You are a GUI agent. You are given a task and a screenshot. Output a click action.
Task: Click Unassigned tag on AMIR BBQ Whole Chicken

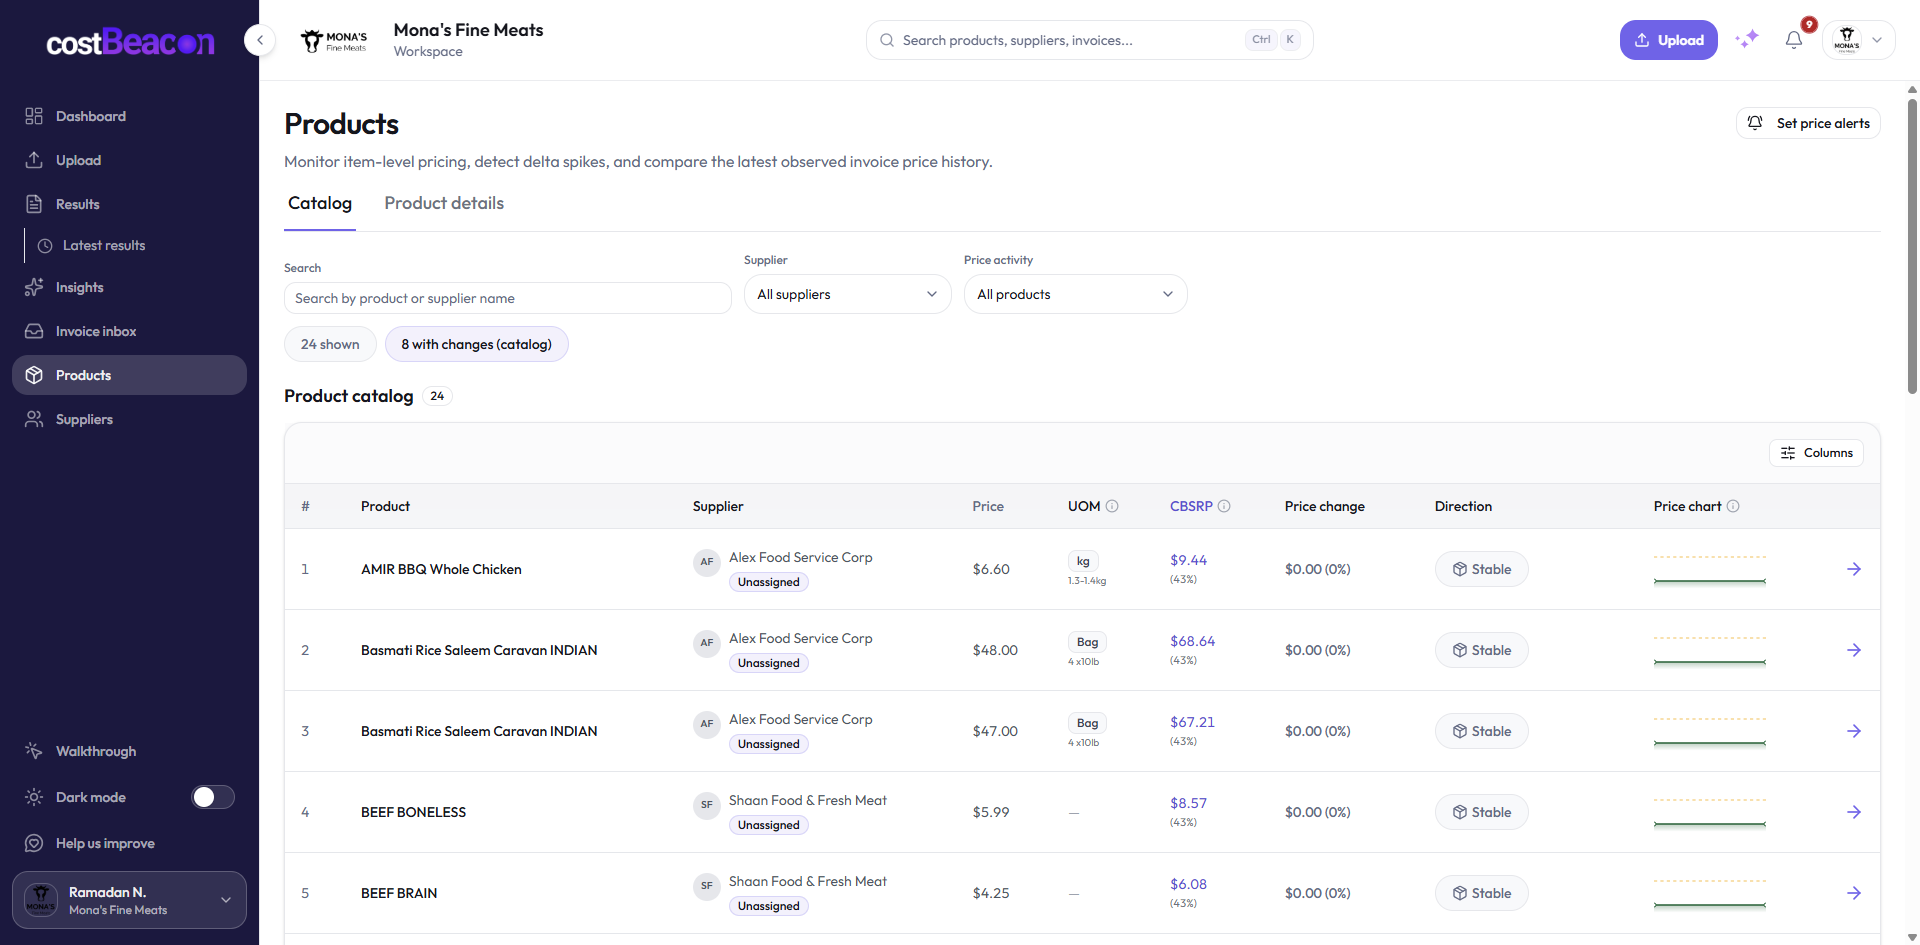(769, 582)
